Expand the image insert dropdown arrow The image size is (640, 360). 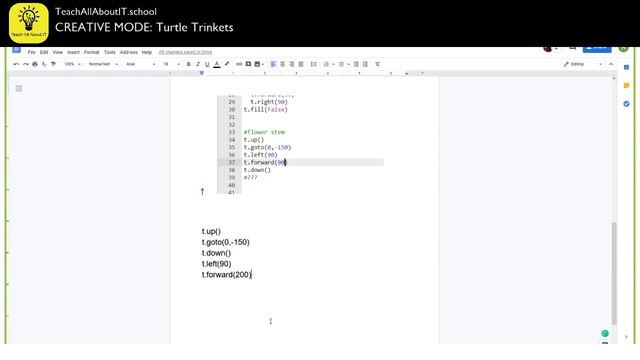(x=263, y=64)
